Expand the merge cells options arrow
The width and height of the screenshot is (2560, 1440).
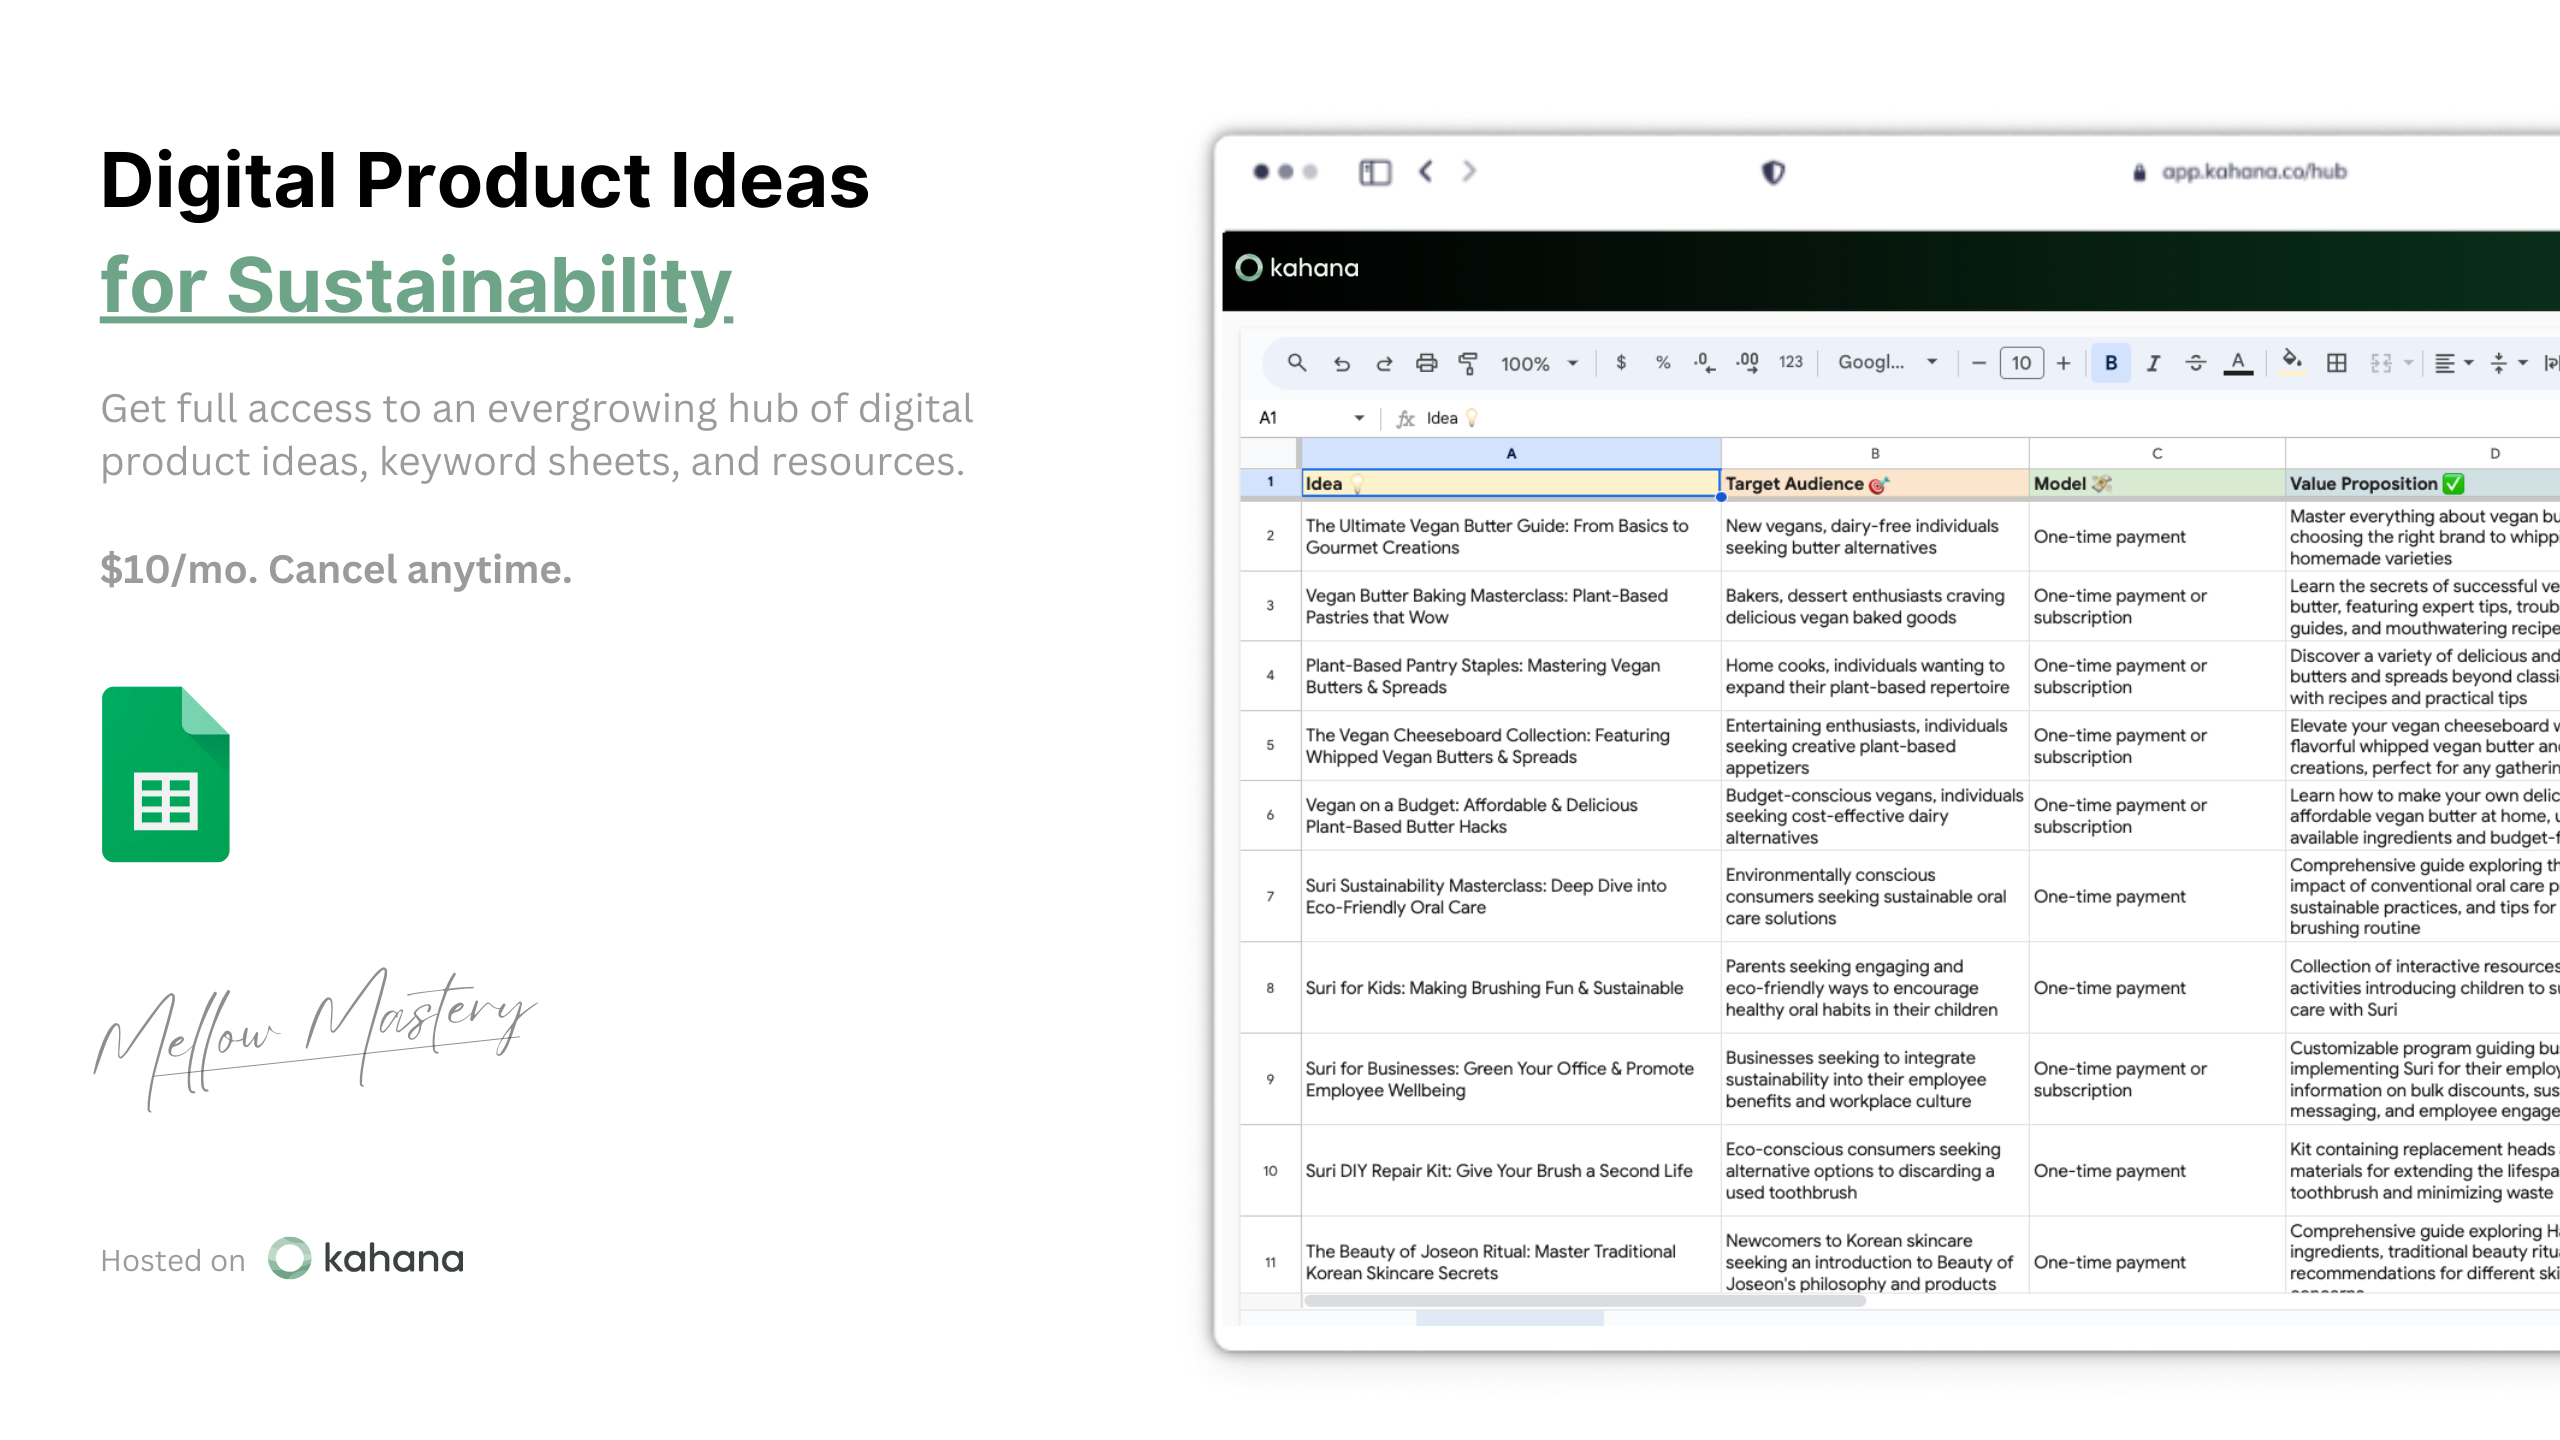coord(2409,363)
